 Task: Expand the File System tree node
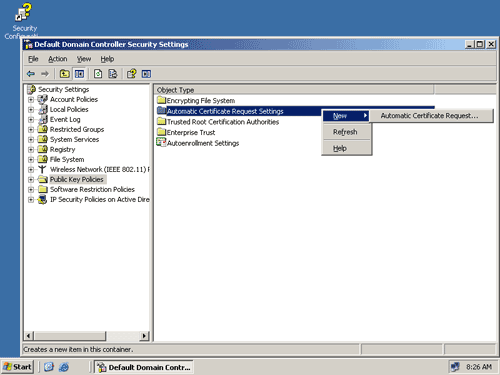(x=31, y=160)
